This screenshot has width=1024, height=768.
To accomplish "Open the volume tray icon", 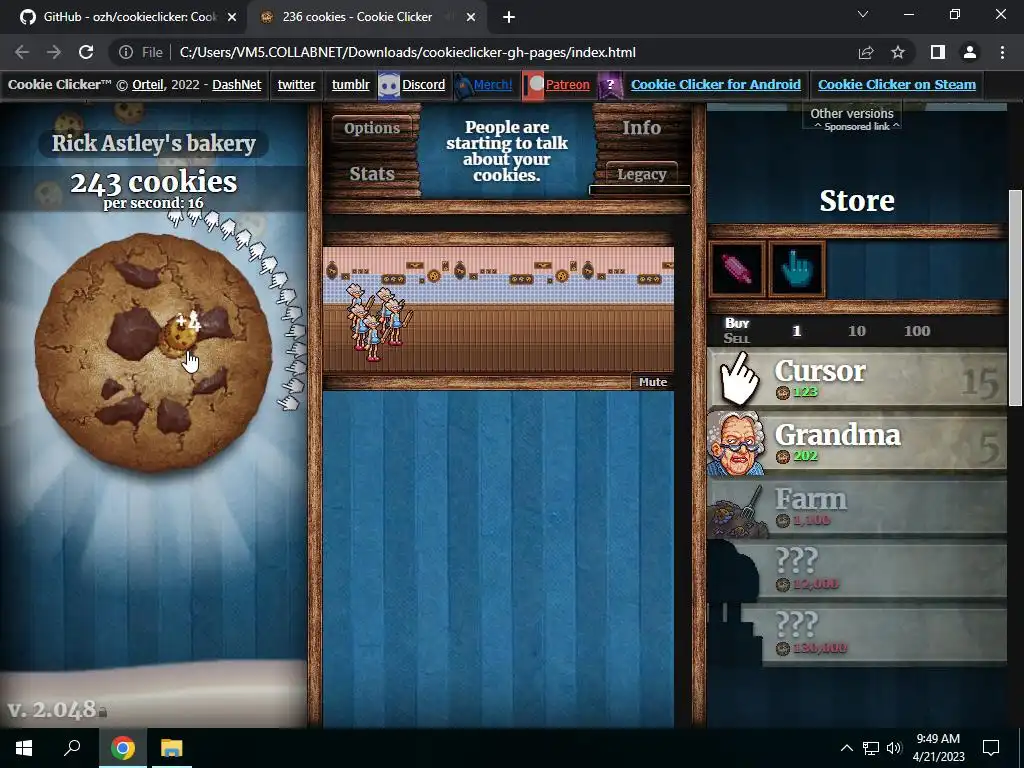I will click(894, 748).
